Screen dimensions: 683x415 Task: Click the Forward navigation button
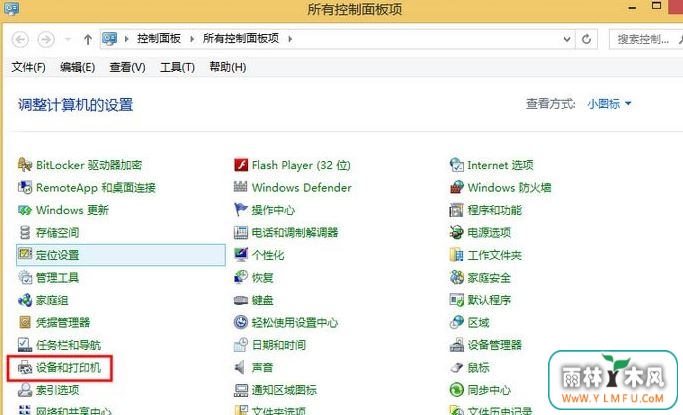(46, 39)
